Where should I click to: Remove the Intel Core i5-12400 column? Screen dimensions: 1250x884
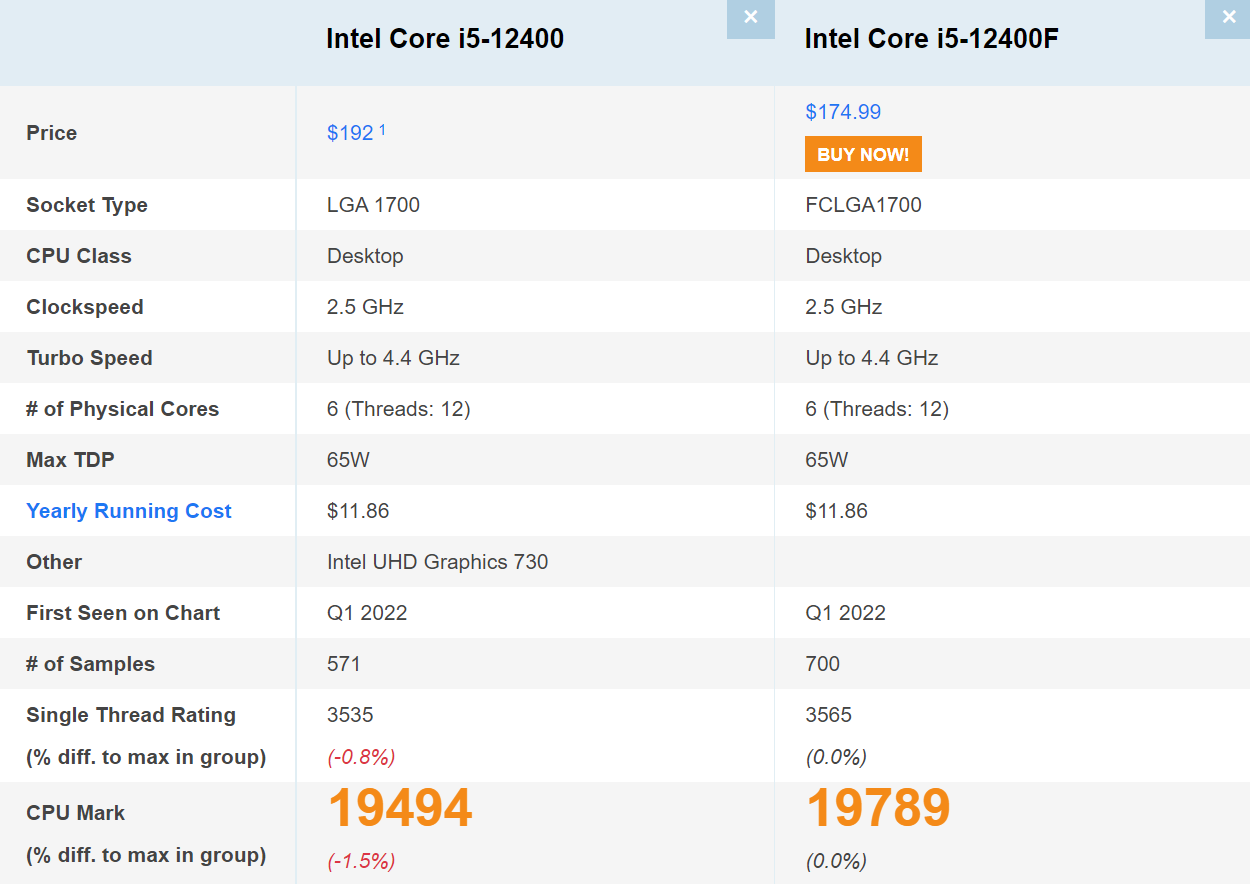[x=751, y=19]
